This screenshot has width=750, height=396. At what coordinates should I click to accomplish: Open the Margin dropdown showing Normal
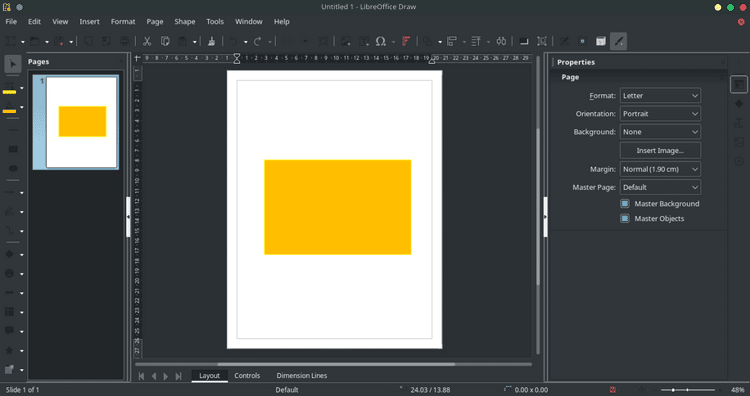[x=660, y=169]
